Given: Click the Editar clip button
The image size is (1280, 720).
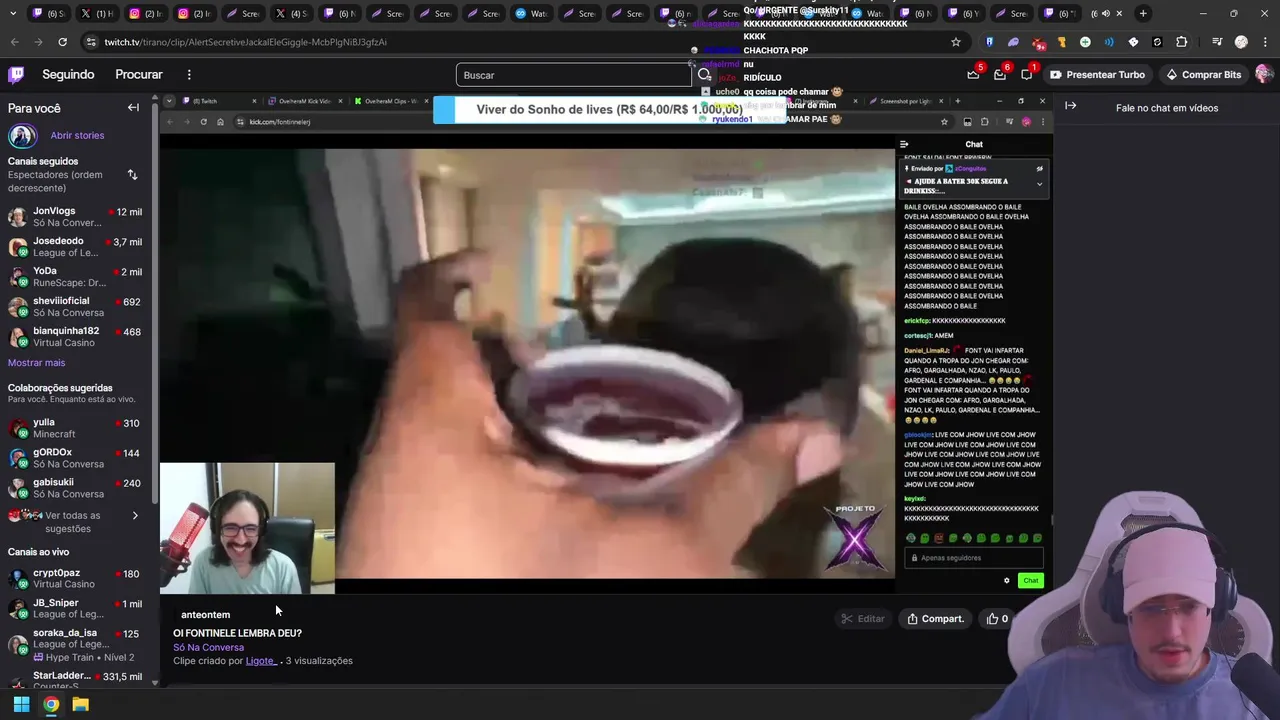Looking at the screenshot, I should [x=862, y=619].
